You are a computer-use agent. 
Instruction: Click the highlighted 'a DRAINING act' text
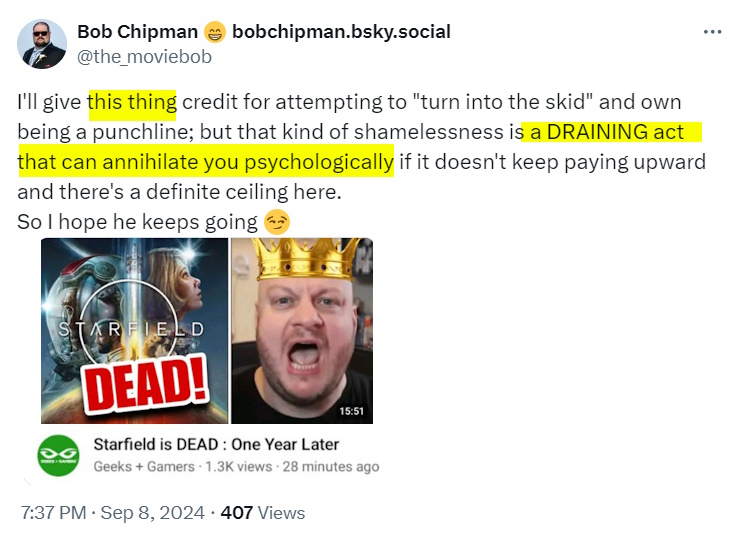[x=607, y=132]
